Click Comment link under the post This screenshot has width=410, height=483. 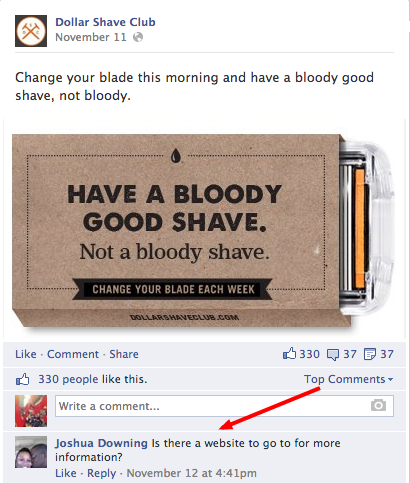[x=73, y=354]
